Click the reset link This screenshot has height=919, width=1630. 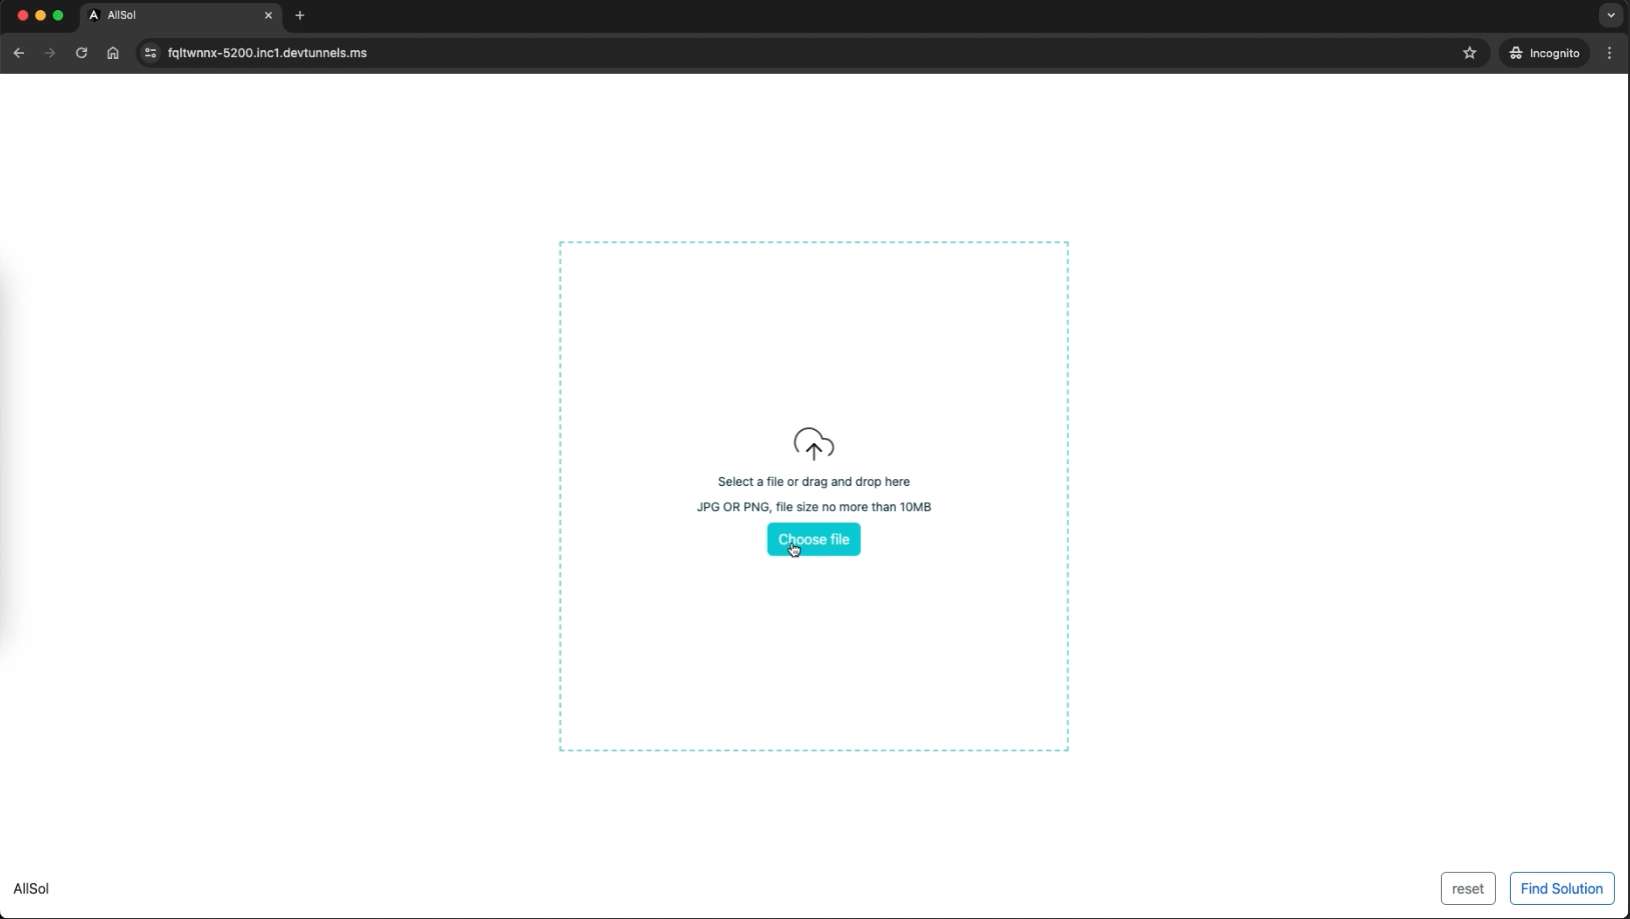pos(1467,888)
